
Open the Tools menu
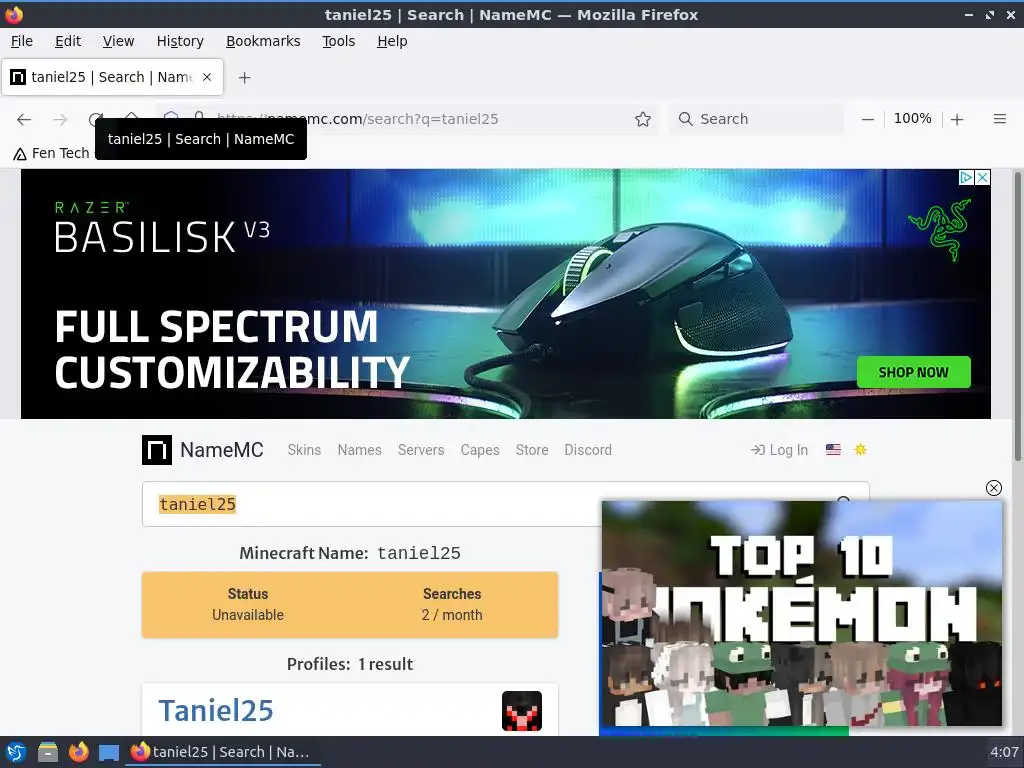point(338,41)
